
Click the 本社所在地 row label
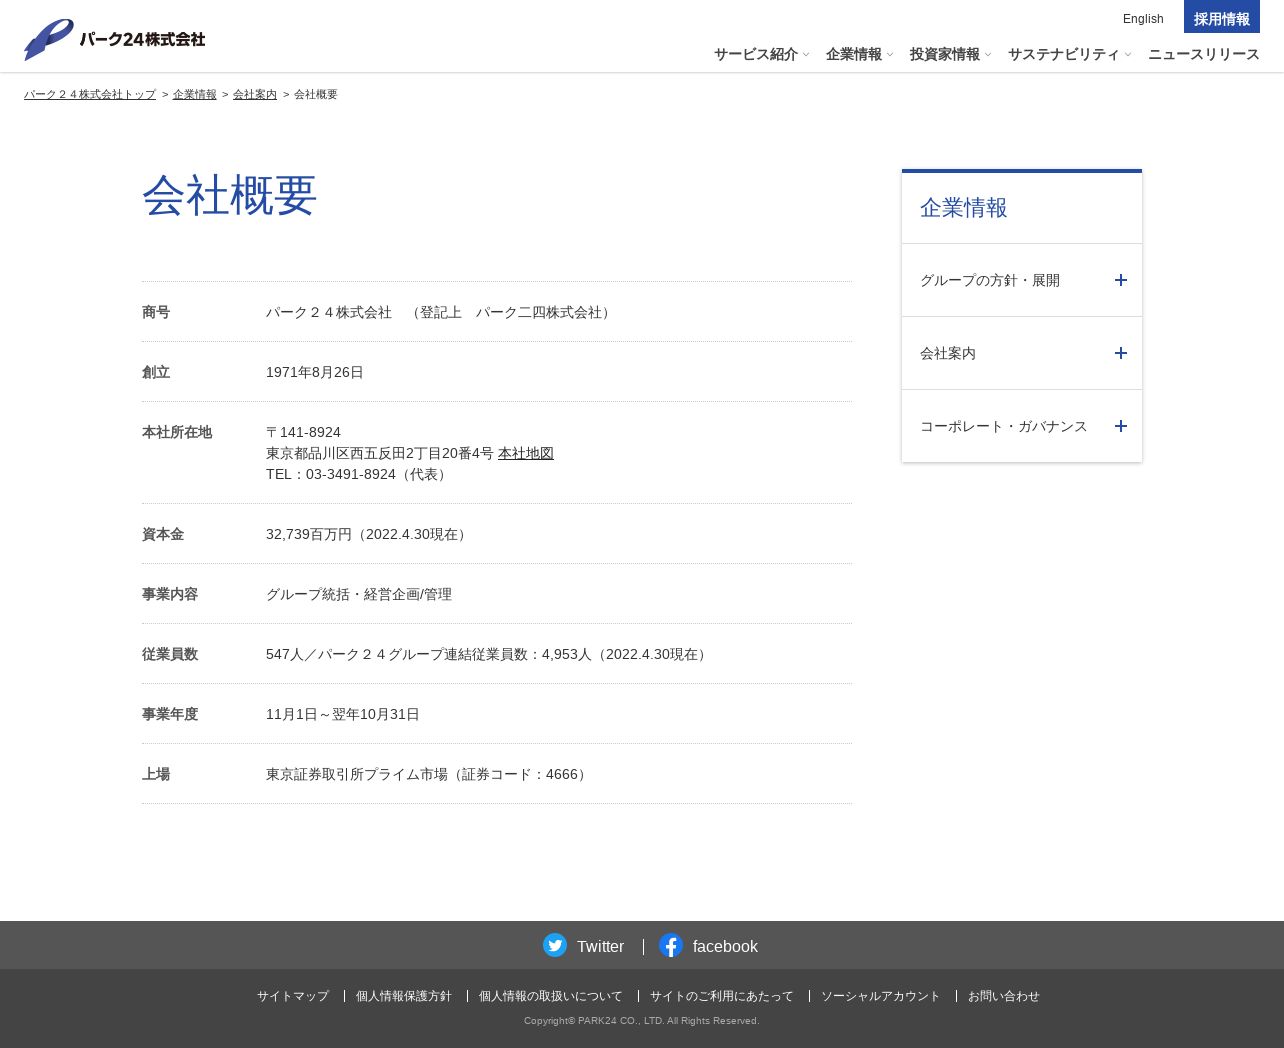tap(177, 432)
